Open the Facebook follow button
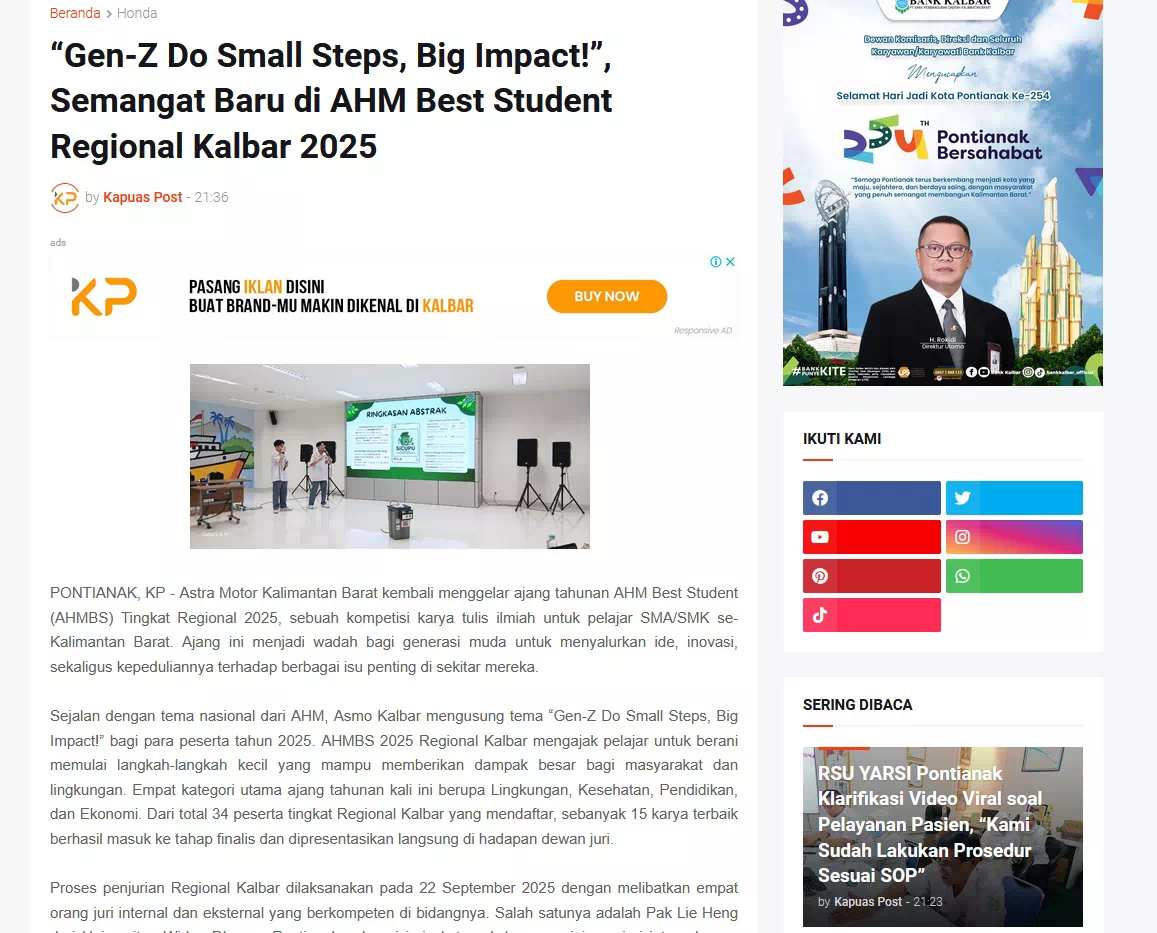 [x=871, y=498]
